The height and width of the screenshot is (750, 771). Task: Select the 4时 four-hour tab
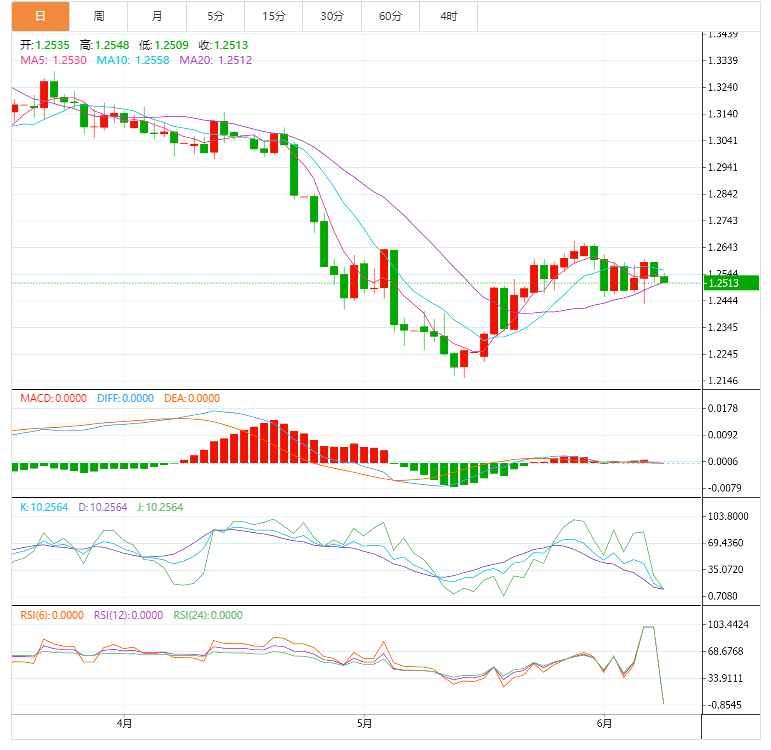(448, 16)
